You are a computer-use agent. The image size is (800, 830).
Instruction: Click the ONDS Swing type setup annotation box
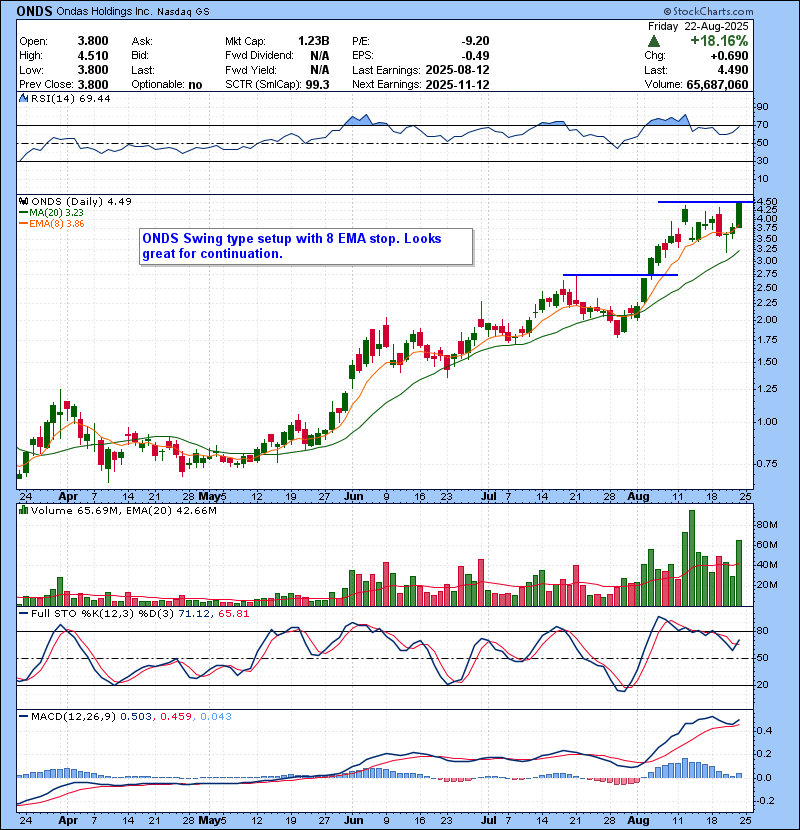(x=306, y=246)
